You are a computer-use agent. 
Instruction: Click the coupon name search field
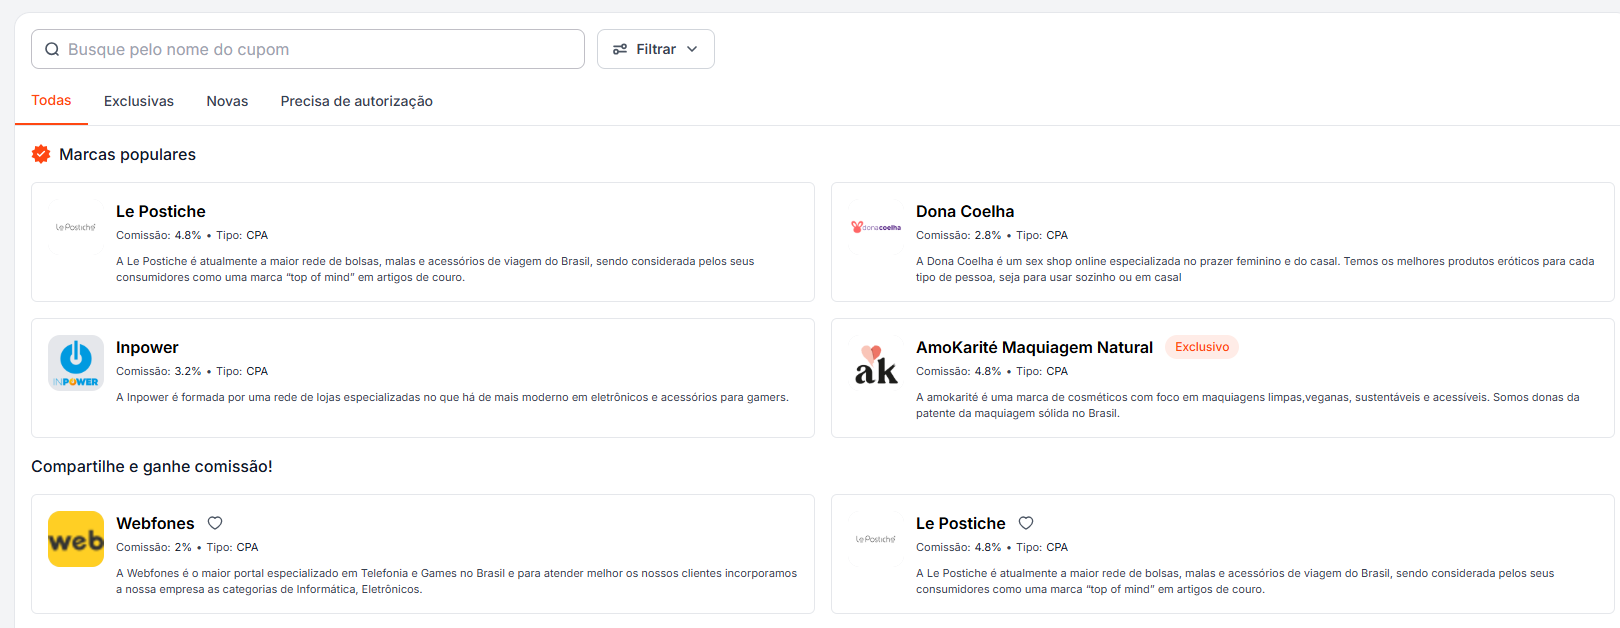(308, 49)
